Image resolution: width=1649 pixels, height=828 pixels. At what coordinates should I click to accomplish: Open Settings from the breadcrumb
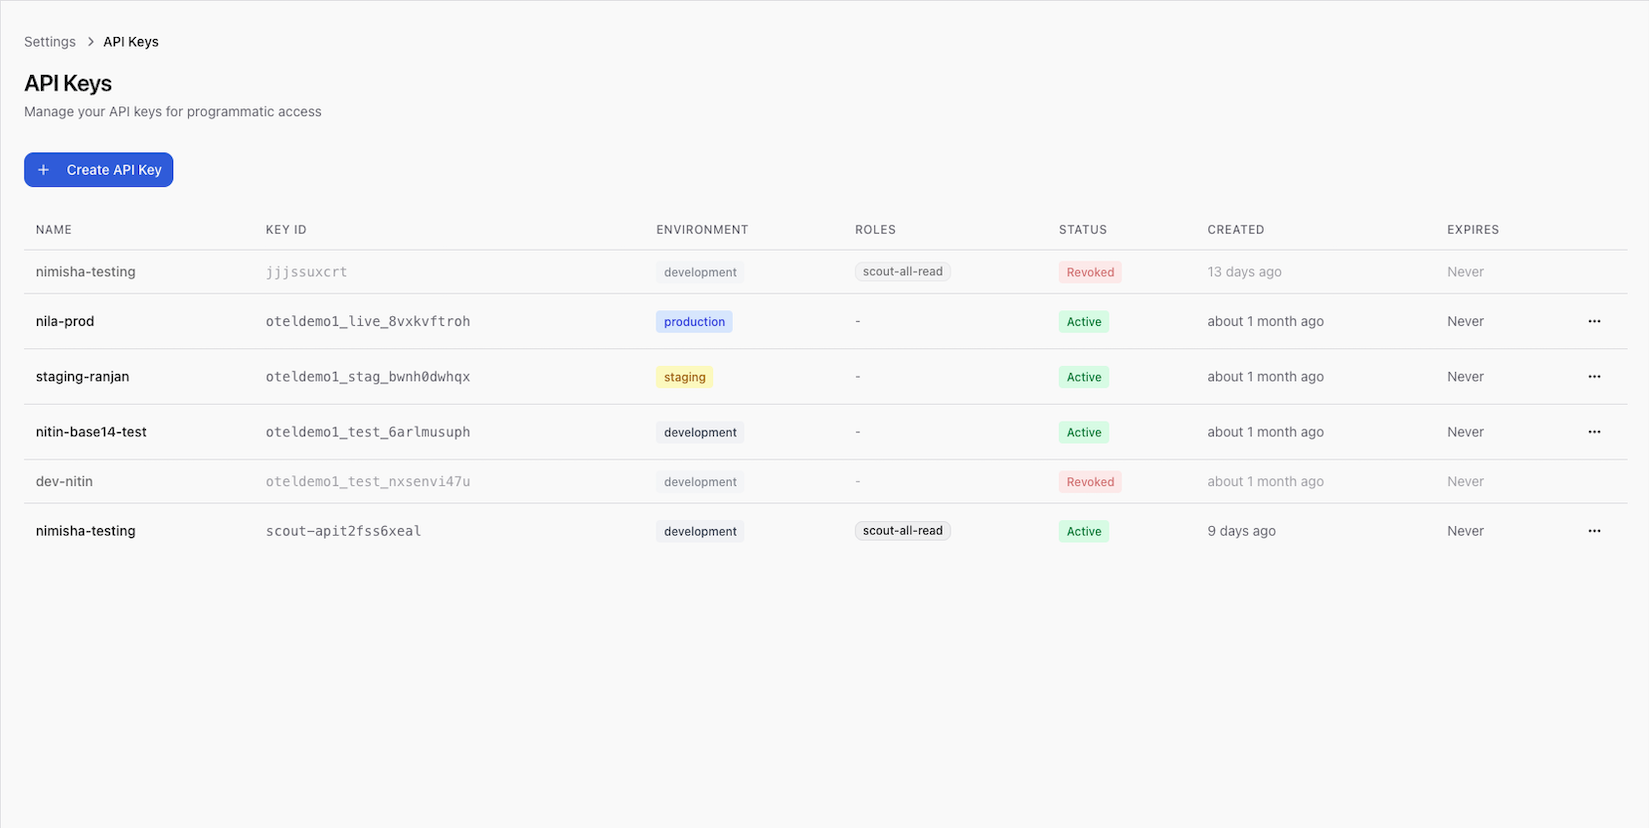coord(49,41)
